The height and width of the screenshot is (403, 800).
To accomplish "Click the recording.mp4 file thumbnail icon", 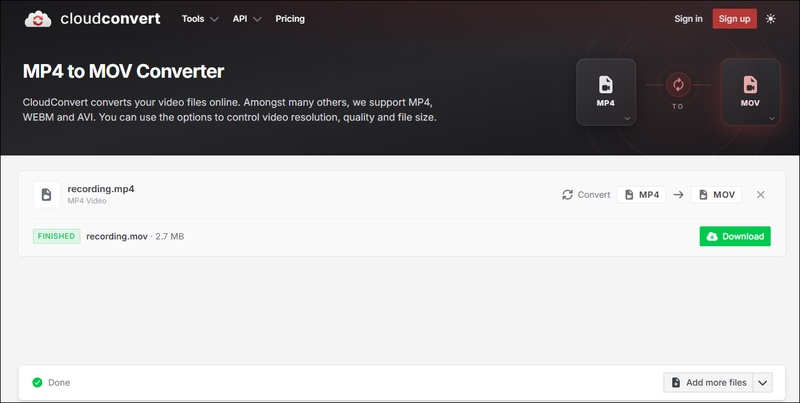I will (x=46, y=194).
